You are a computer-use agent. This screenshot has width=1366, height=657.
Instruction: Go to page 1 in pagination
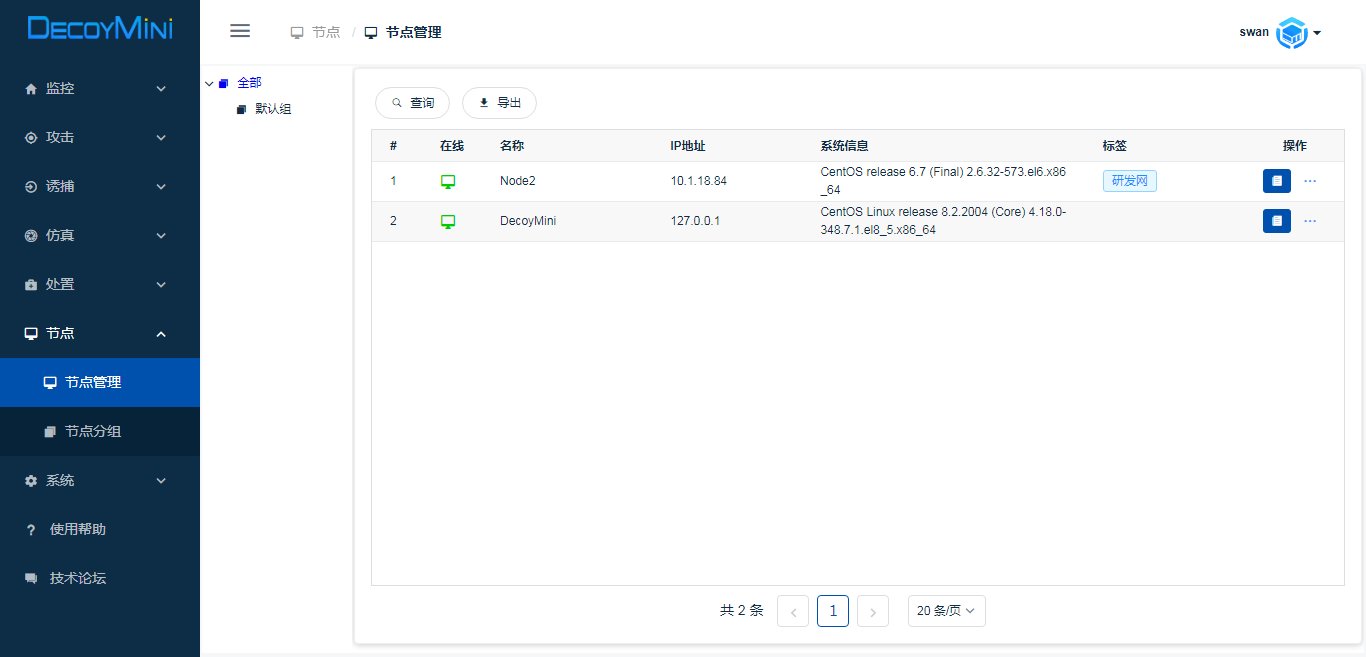pos(832,611)
